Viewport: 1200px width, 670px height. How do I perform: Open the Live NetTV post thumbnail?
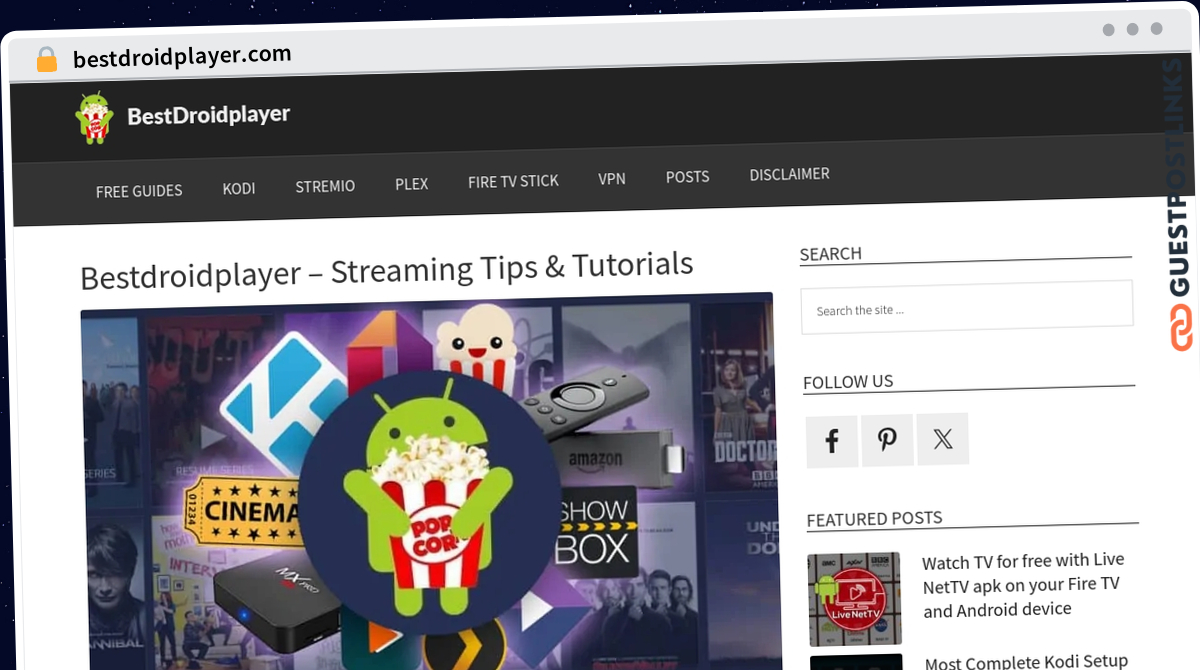point(854,599)
